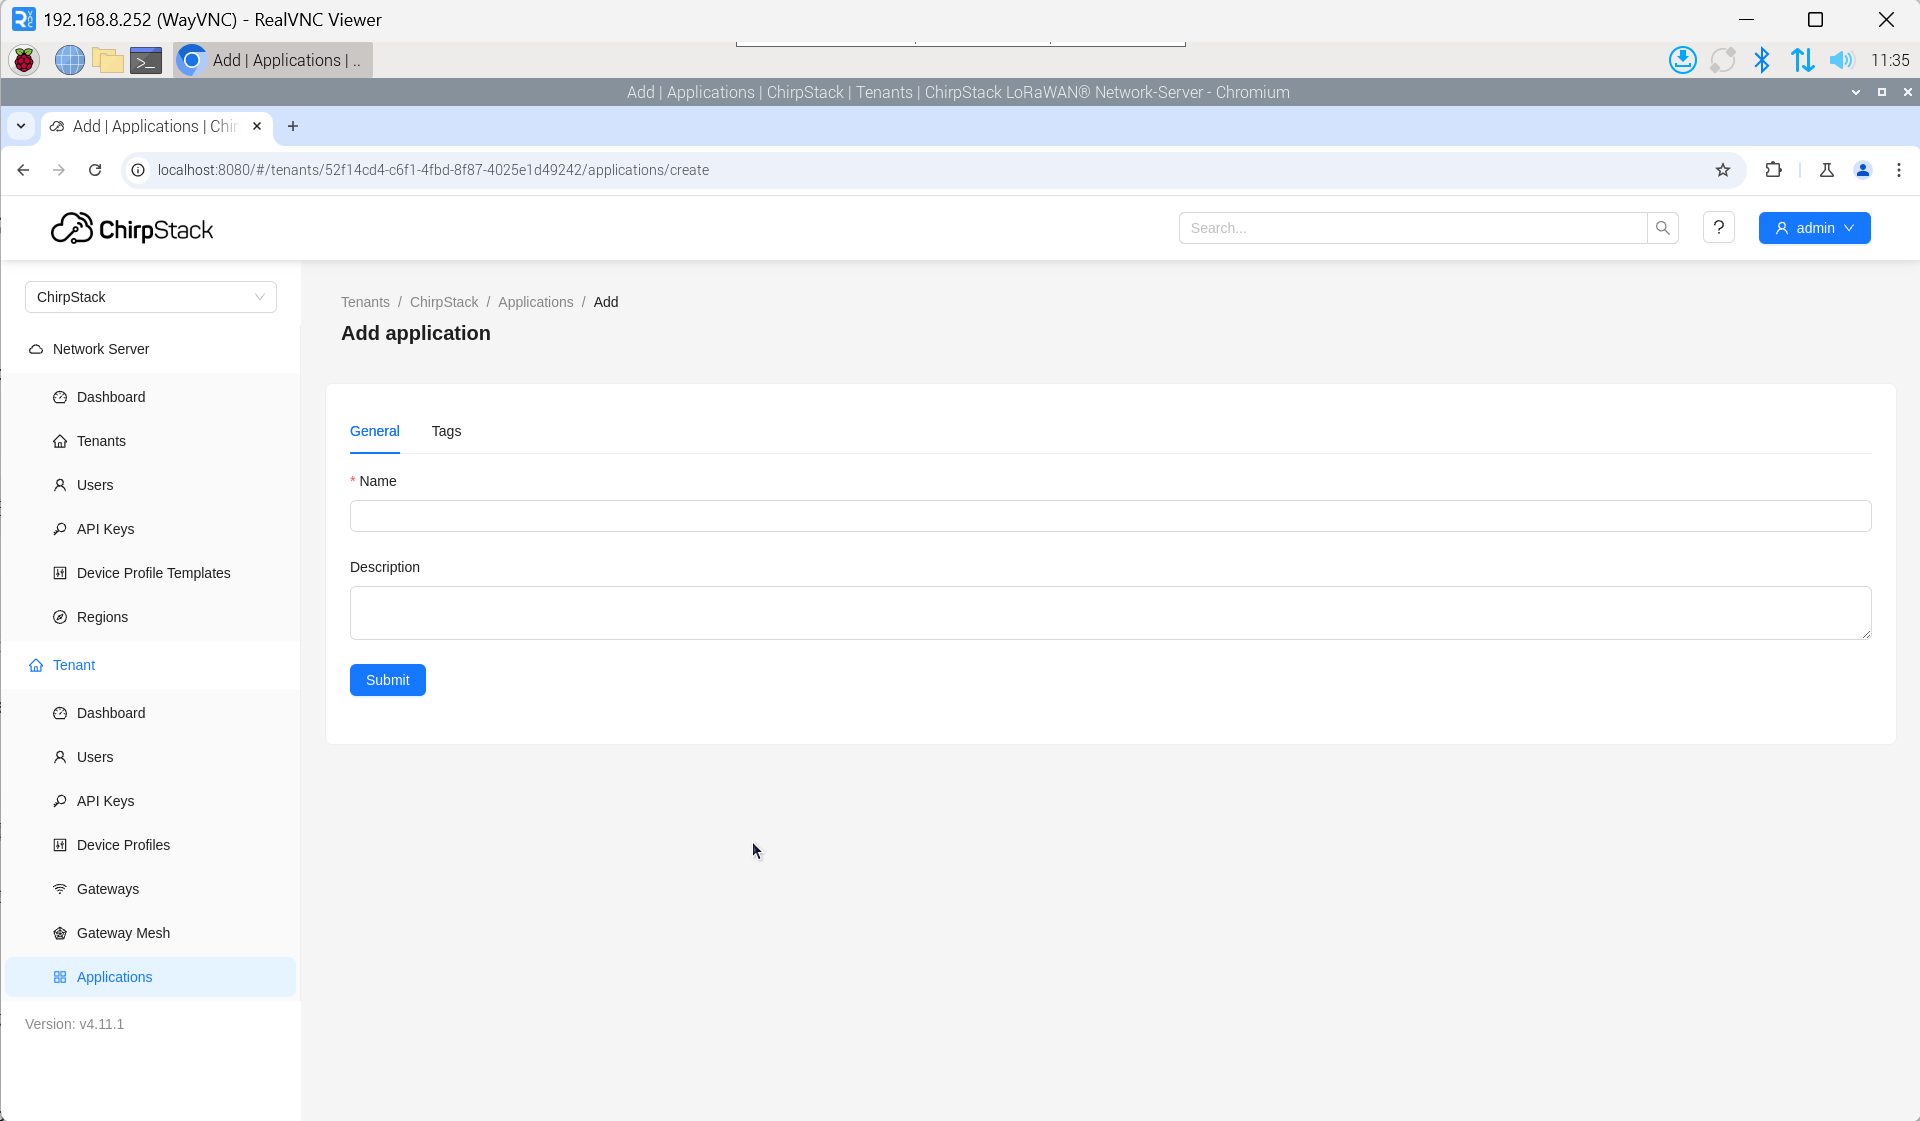Select the General tab
This screenshot has height=1121, width=1920.
pos(374,431)
